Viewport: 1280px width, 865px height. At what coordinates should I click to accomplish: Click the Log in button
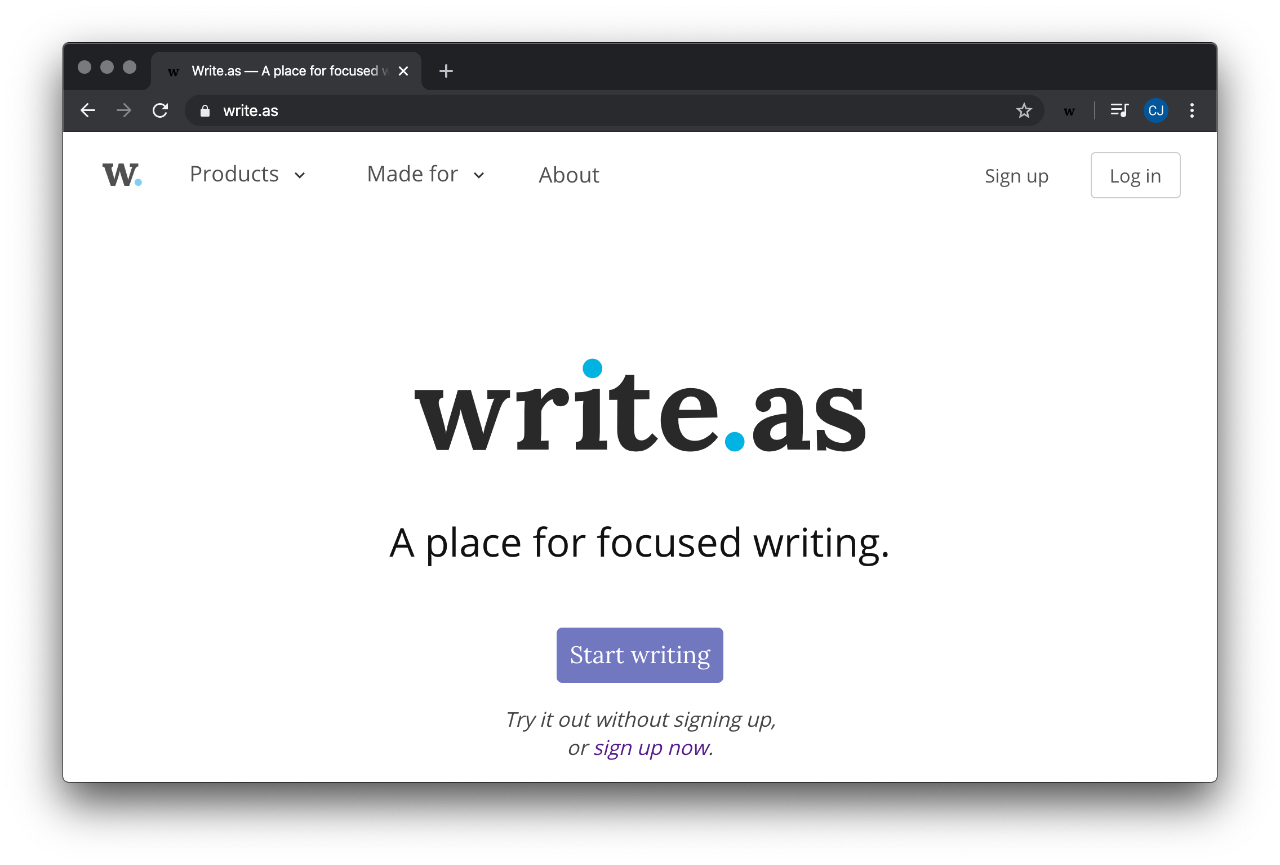(1135, 175)
